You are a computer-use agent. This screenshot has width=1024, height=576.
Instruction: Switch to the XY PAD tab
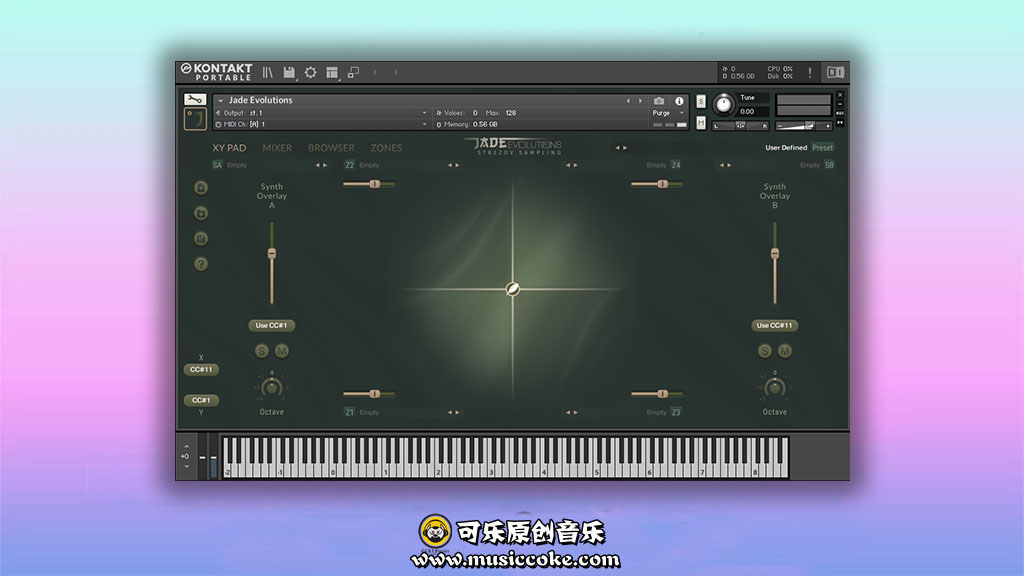[229, 148]
